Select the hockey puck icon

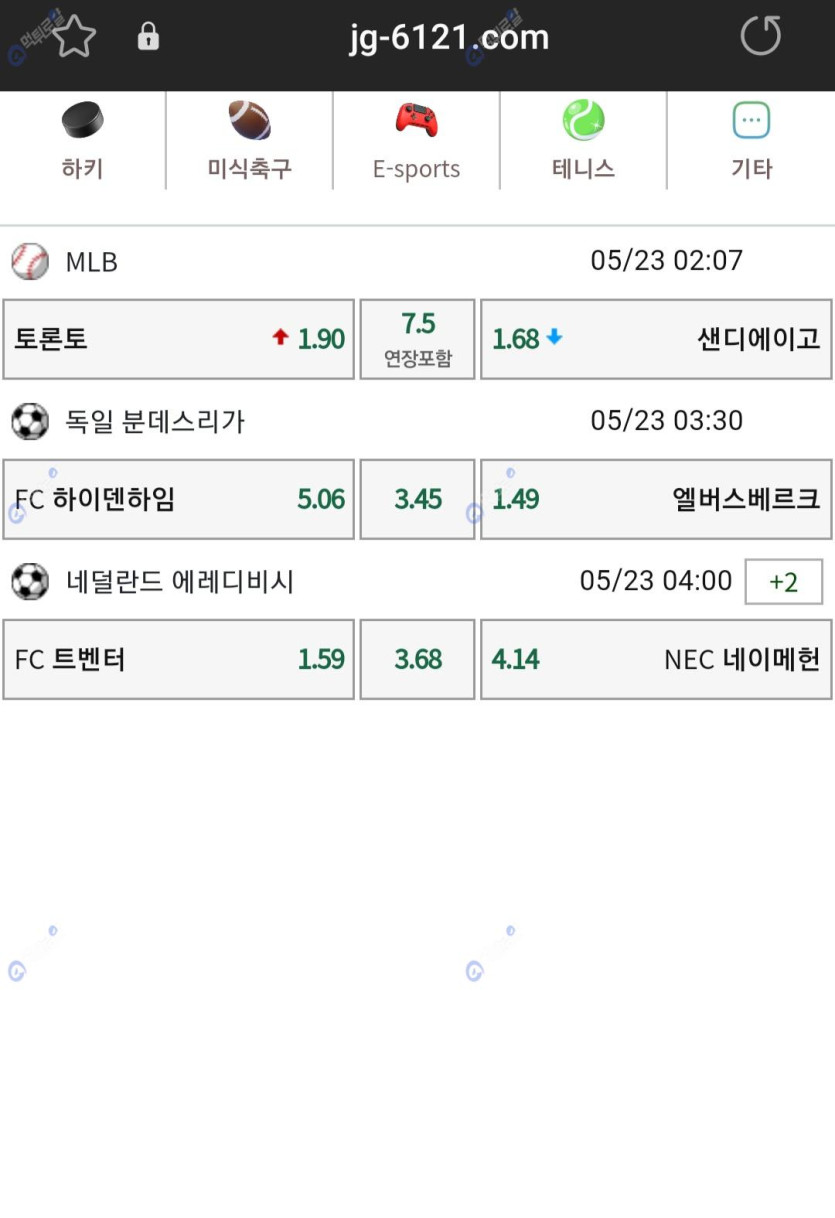coord(82,122)
